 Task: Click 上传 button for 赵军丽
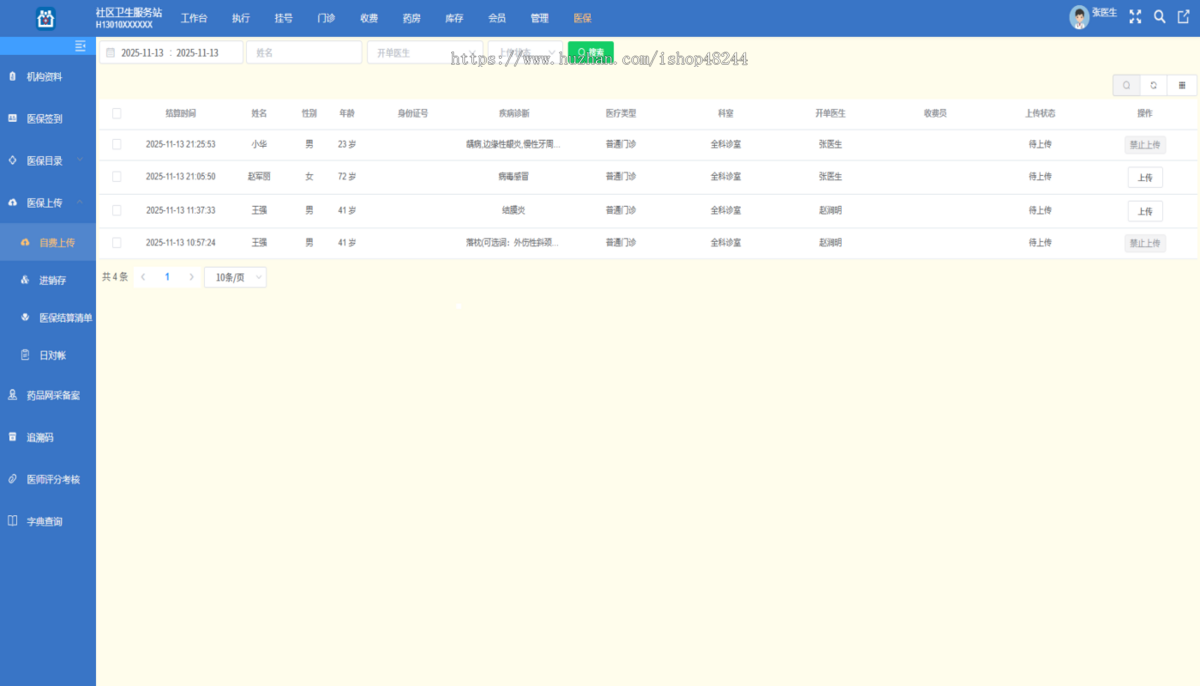coord(1145,177)
